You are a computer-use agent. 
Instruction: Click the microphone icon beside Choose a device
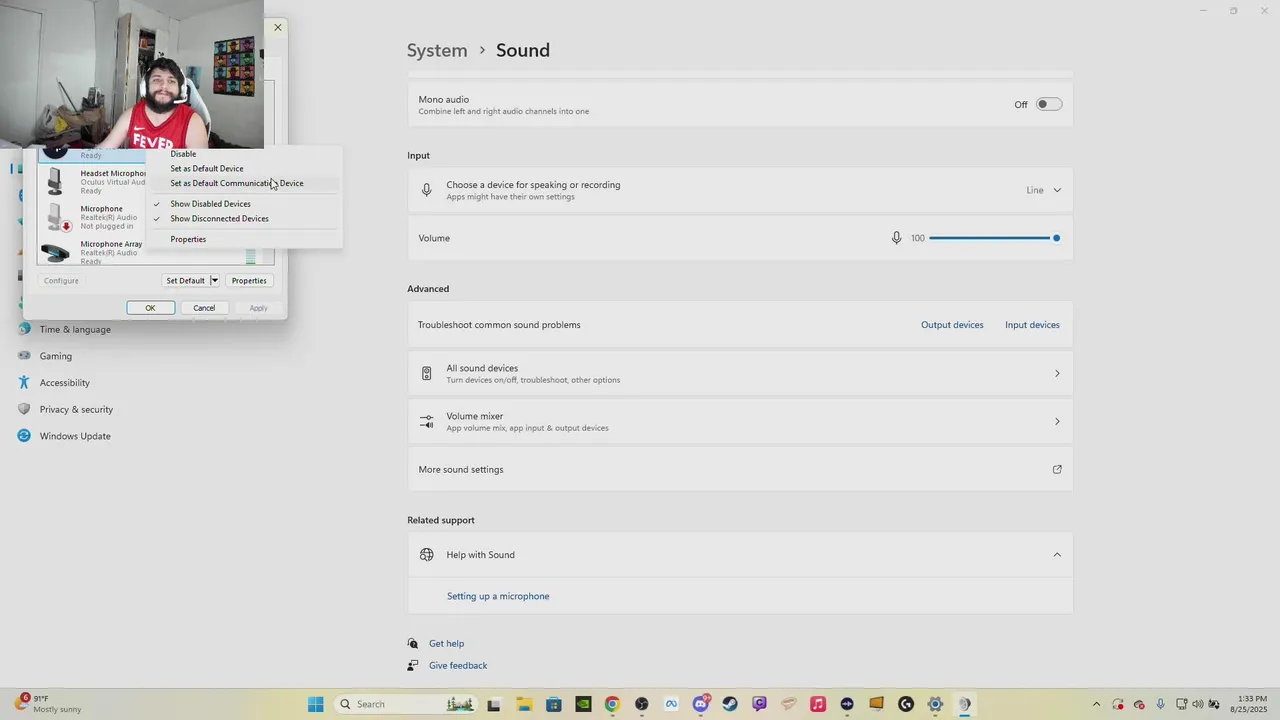tap(427, 190)
